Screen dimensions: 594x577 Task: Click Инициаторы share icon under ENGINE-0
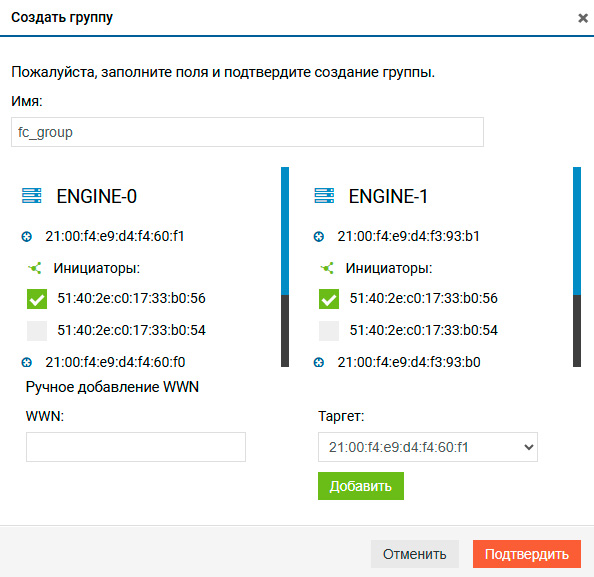point(34,268)
